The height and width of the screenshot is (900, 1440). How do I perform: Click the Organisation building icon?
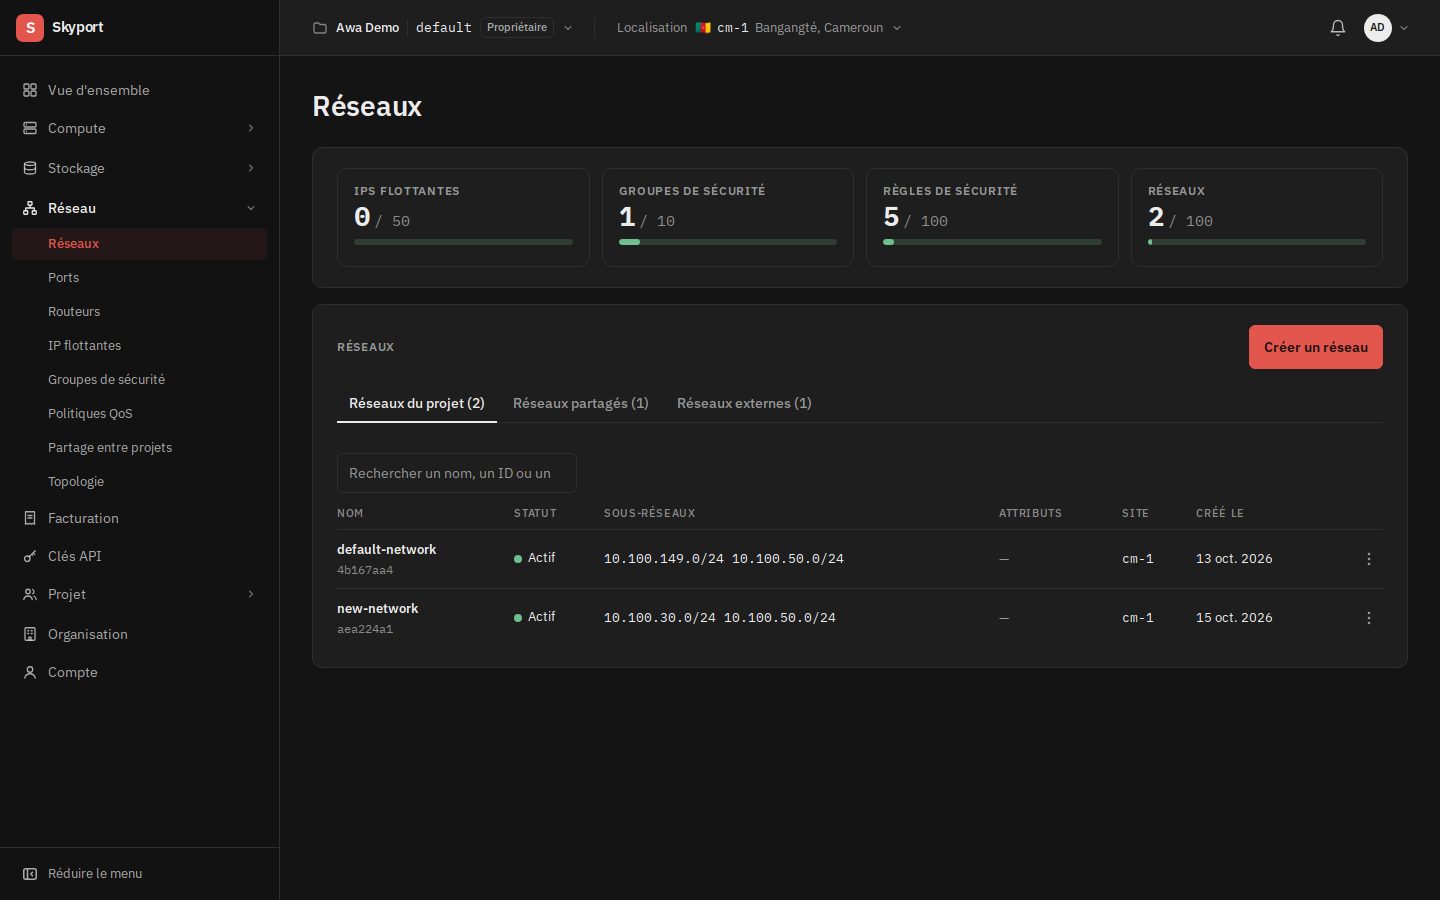(x=30, y=634)
